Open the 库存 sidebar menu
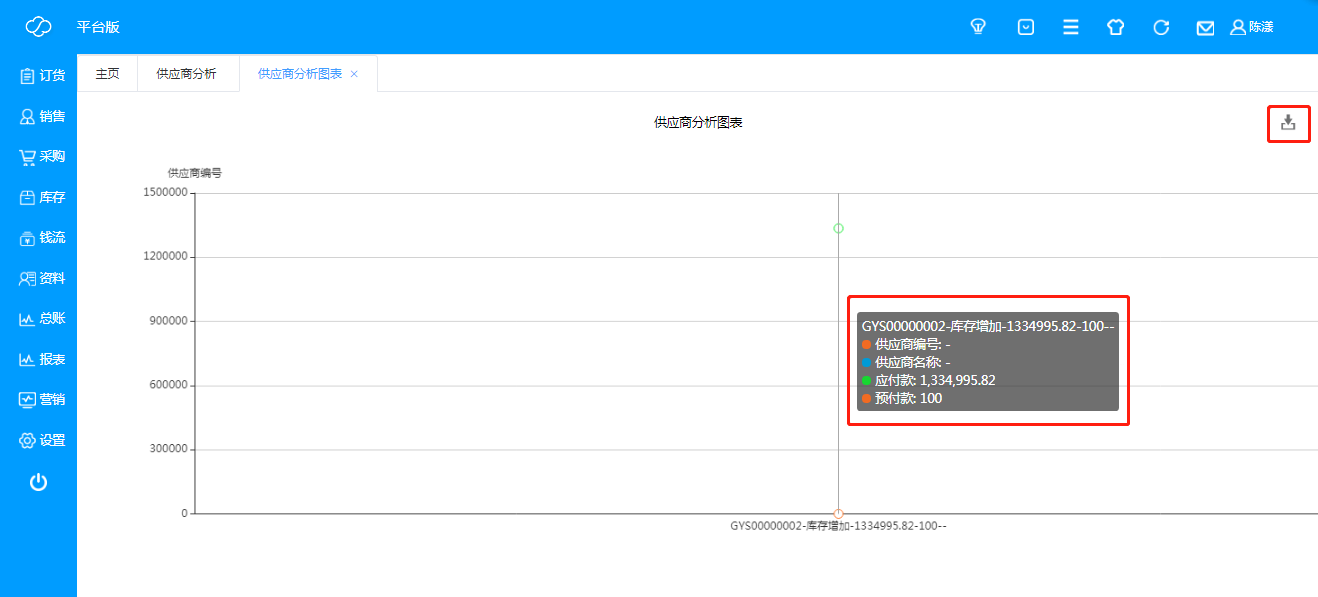Viewport: 1318px width, 597px height. pos(42,197)
